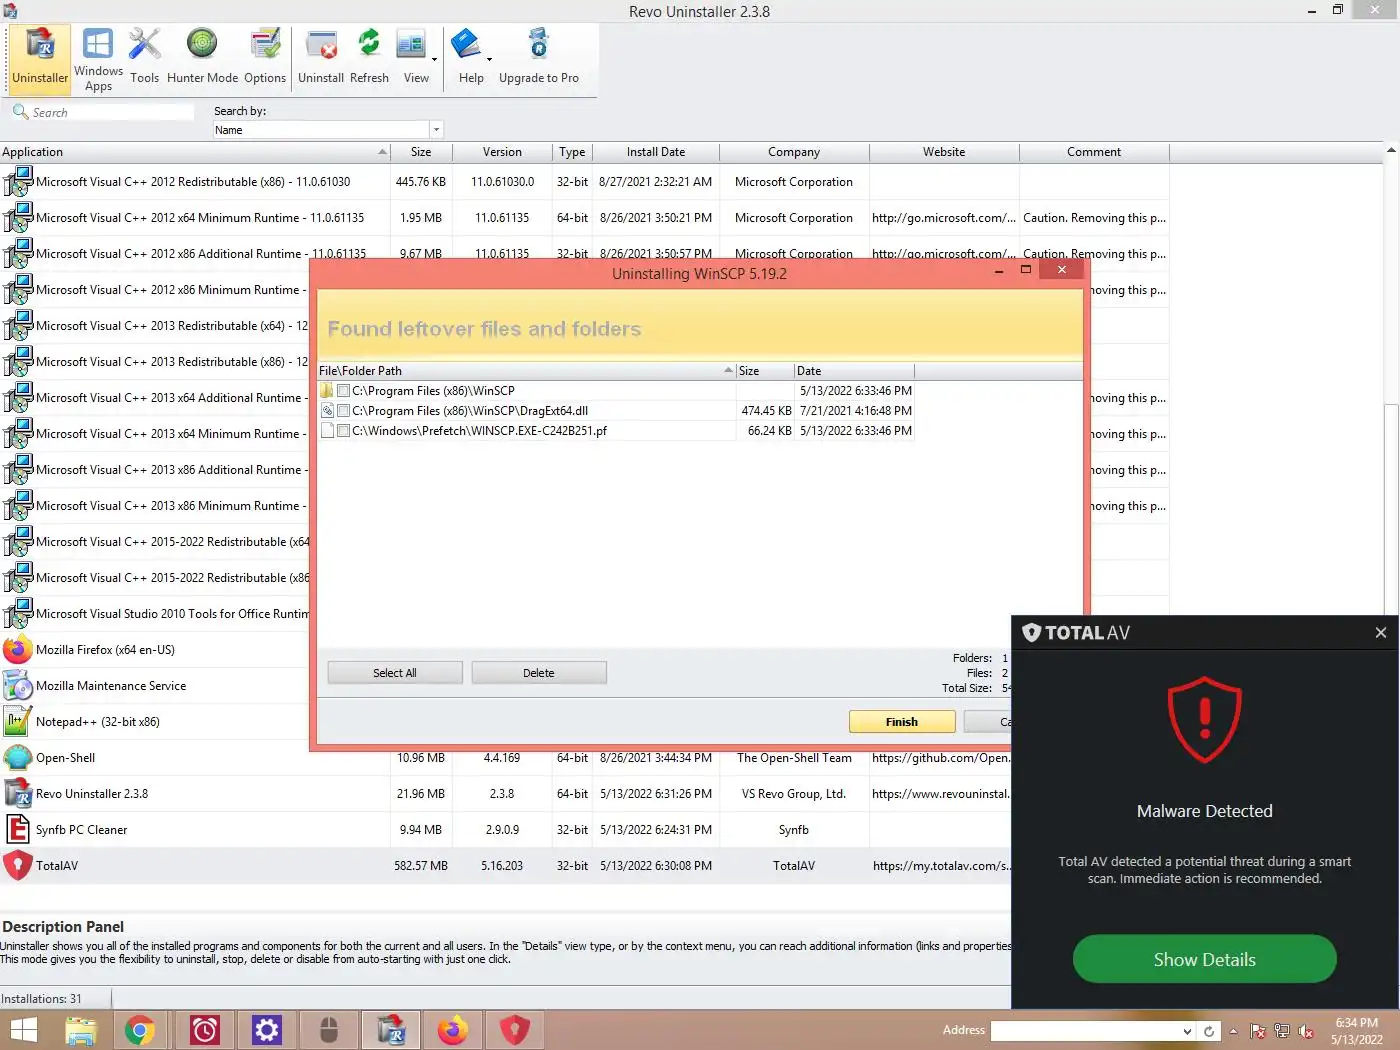
Task: Select Microsoft Visual Studio 2010 Tools row
Action: coord(155,614)
